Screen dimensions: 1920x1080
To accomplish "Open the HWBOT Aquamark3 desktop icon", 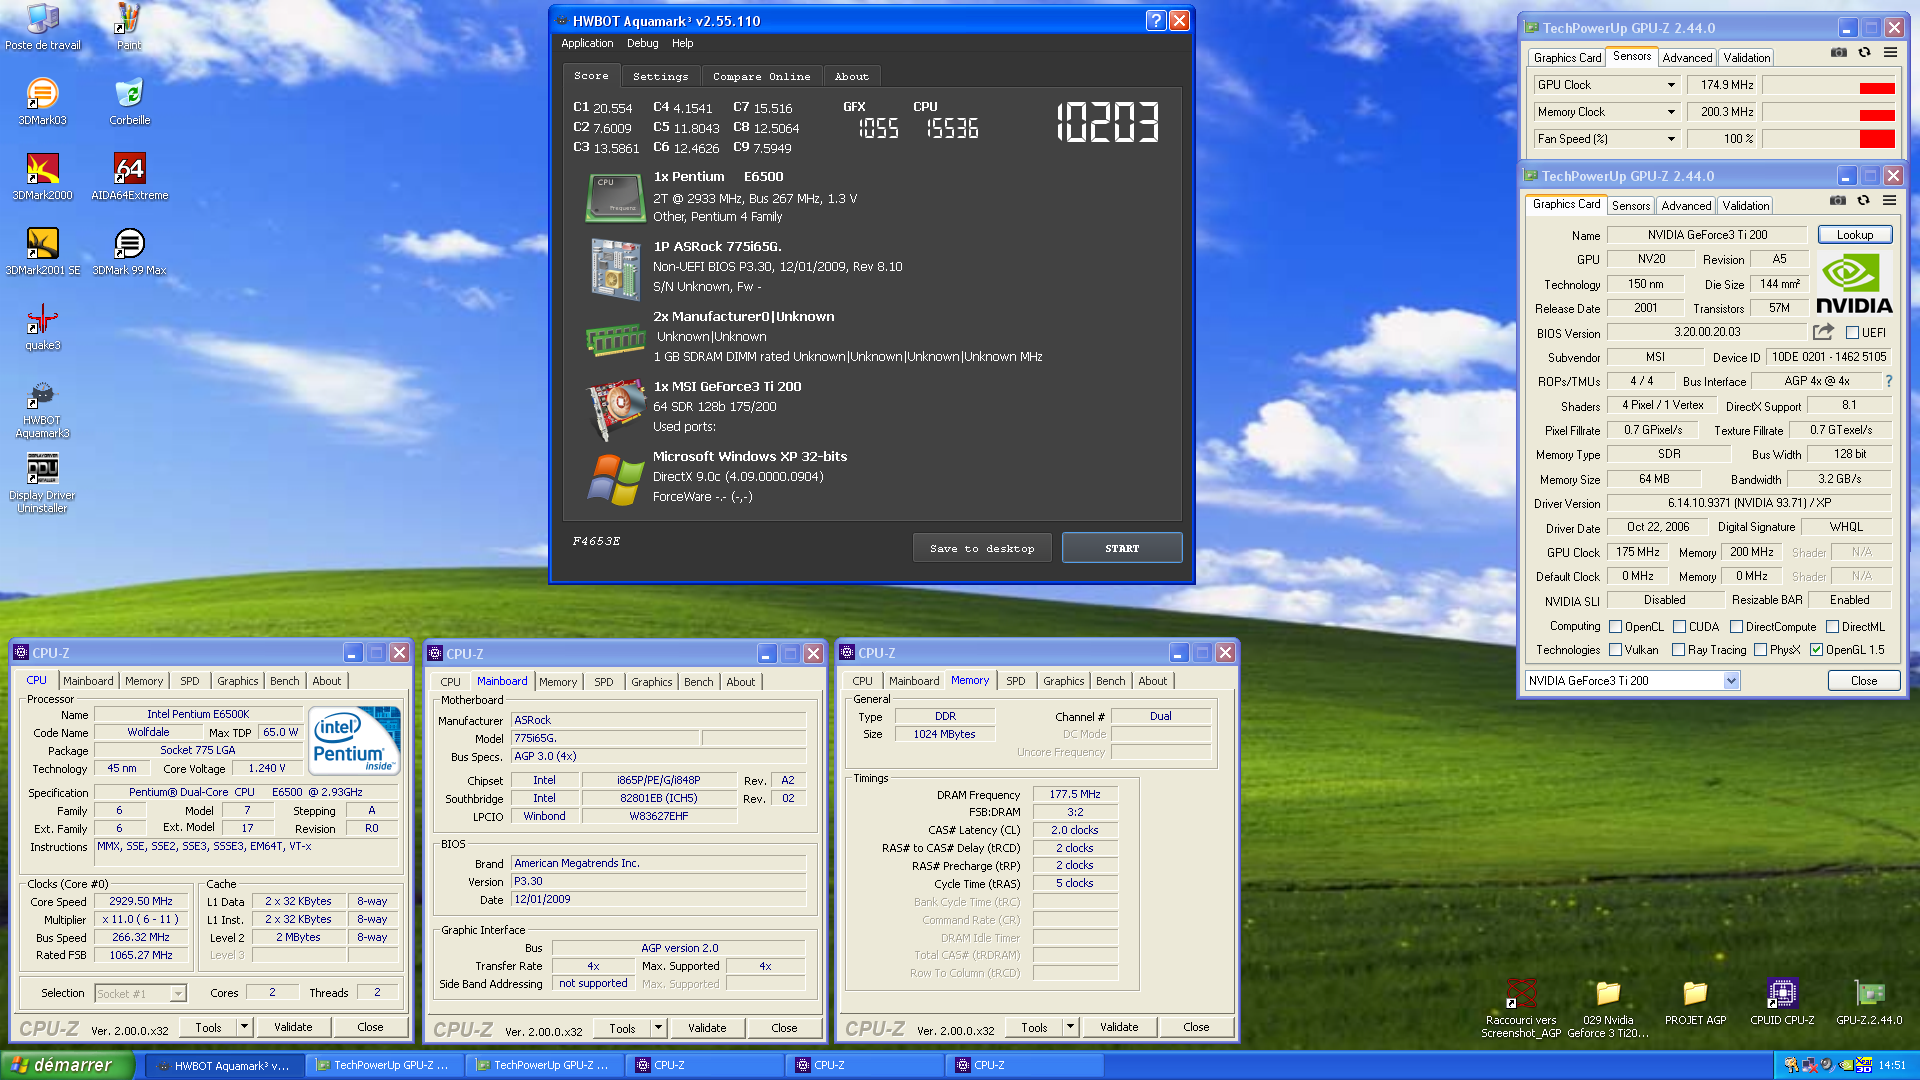I will click(42, 409).
